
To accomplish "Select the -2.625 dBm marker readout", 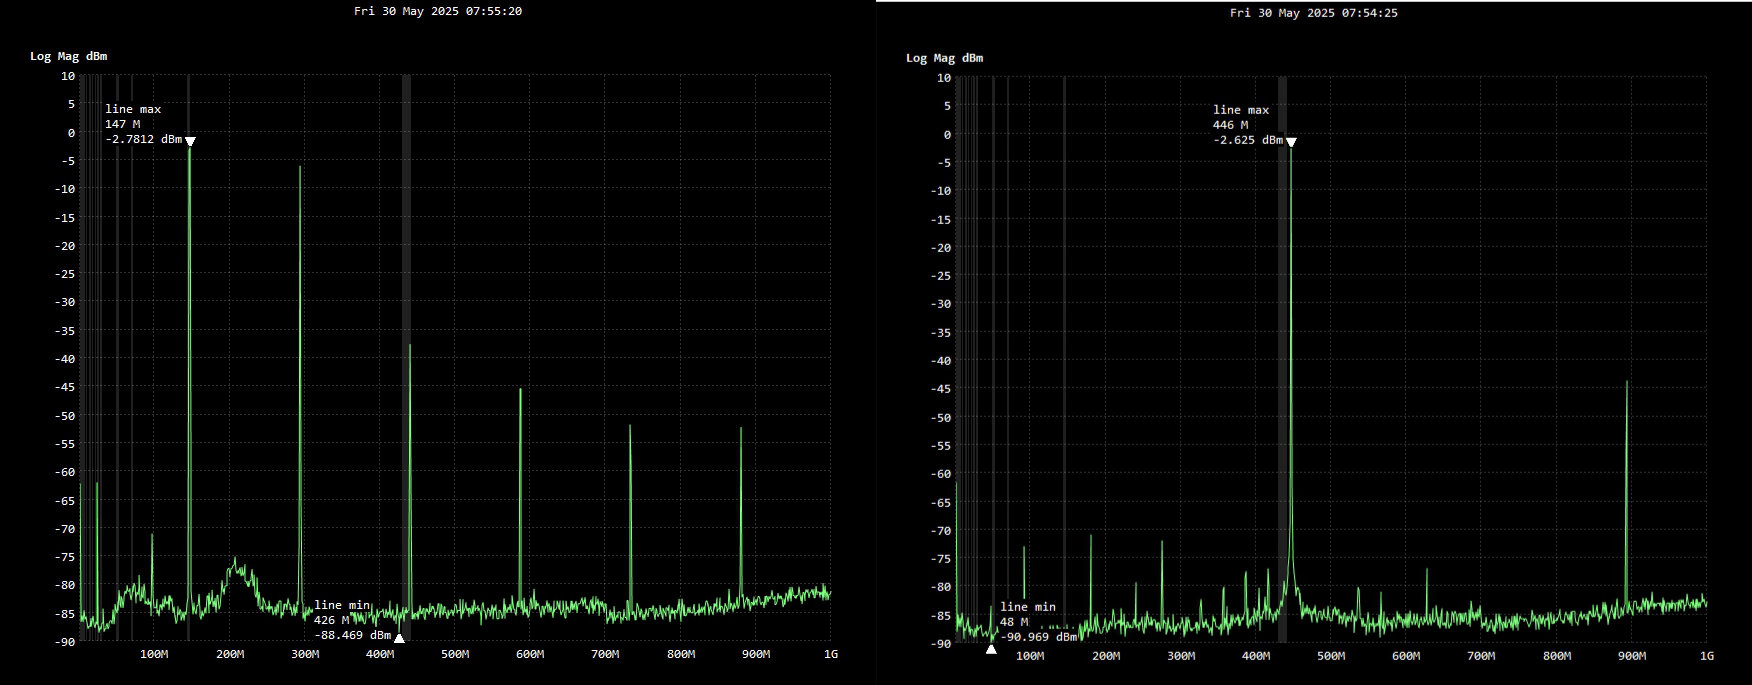I will pyautogui.click(x=1247, y=141).
